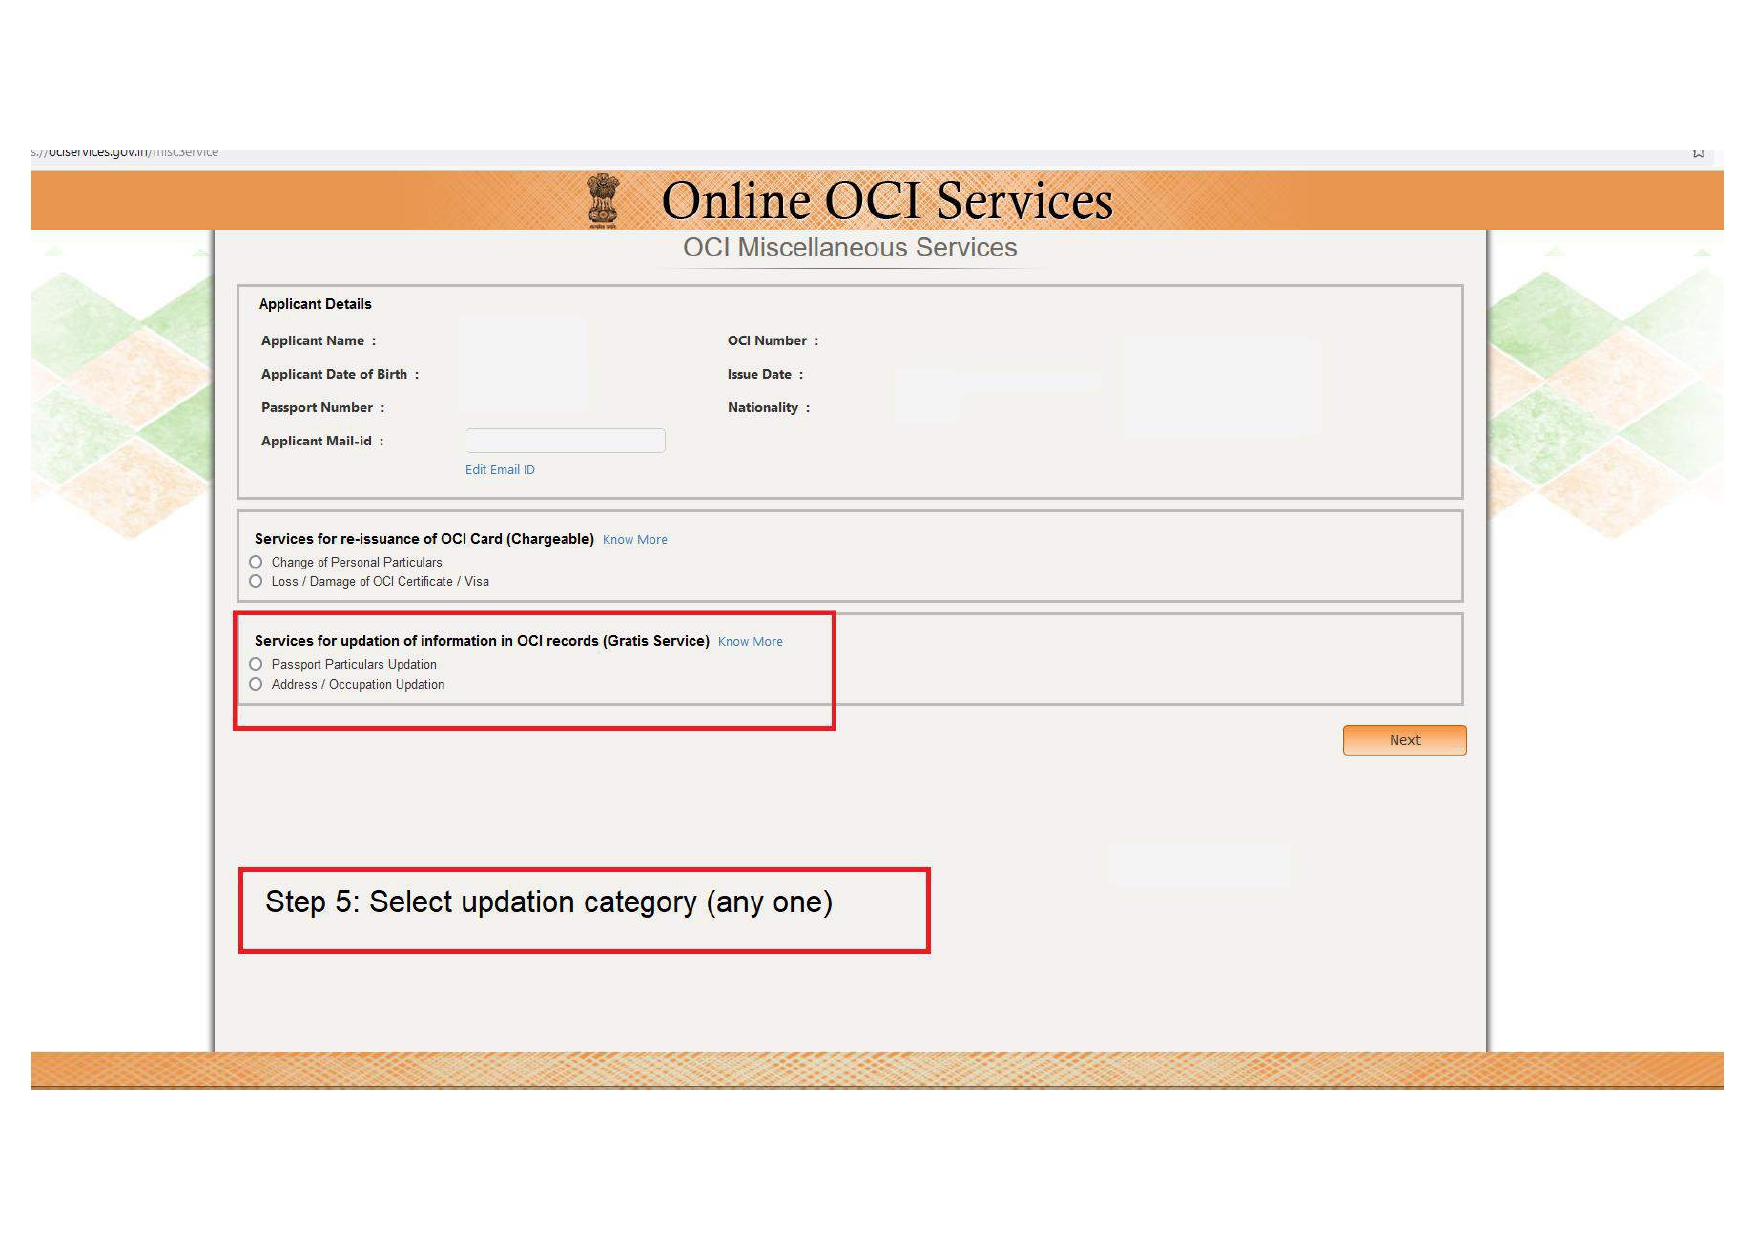Click the Online OCI Services banner title
The height and width of the screenshot is (1240, 1755).
pyautogui.click(x=886, y=200)
